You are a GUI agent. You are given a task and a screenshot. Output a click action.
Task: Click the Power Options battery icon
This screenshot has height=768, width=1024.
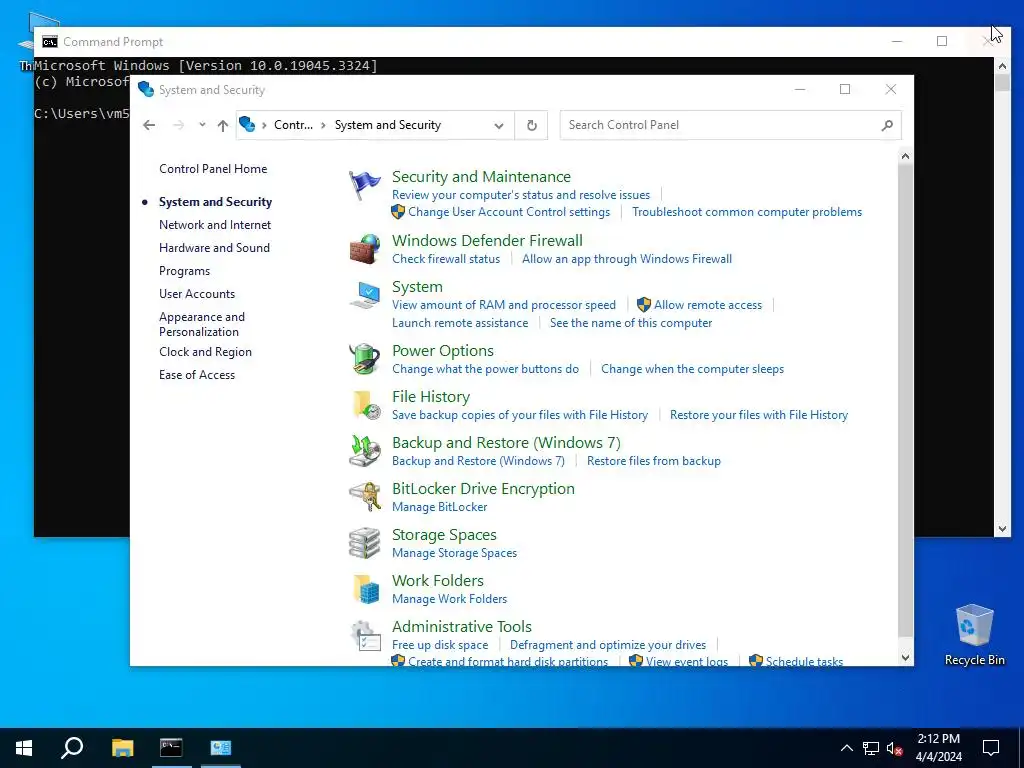tap(364, 359)
